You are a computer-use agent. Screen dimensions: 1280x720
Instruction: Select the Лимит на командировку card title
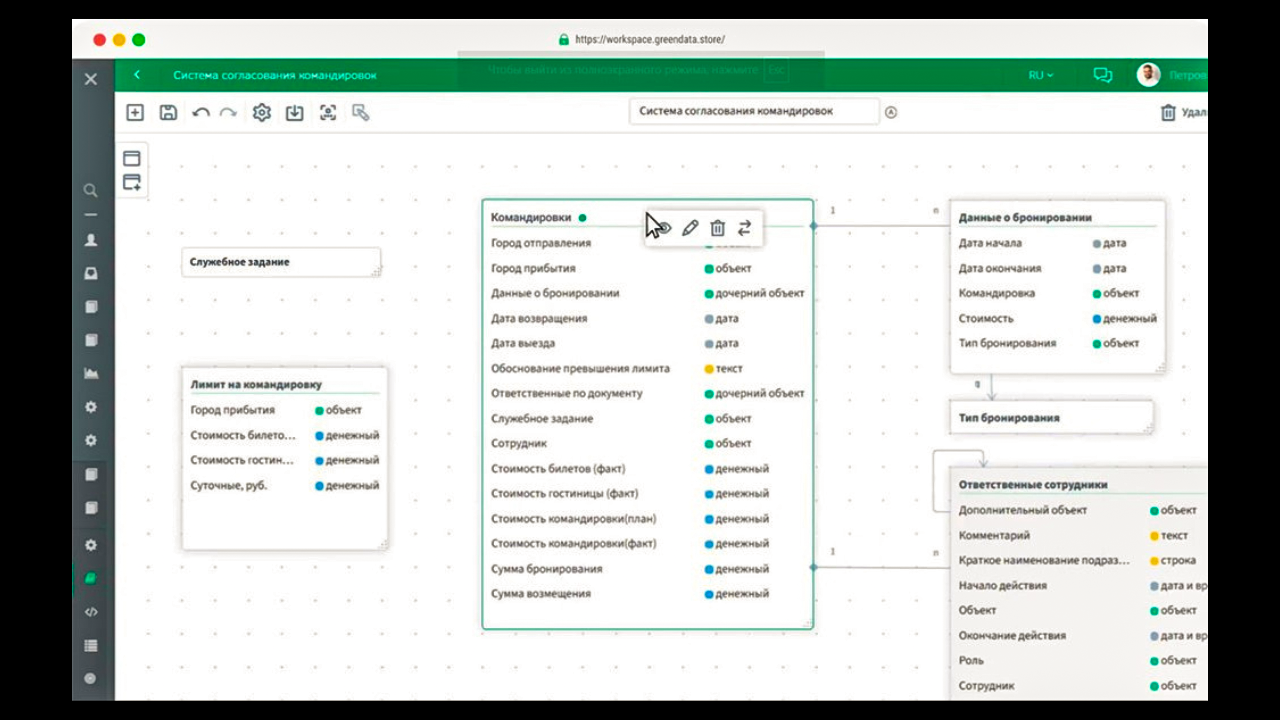[256, 384]
